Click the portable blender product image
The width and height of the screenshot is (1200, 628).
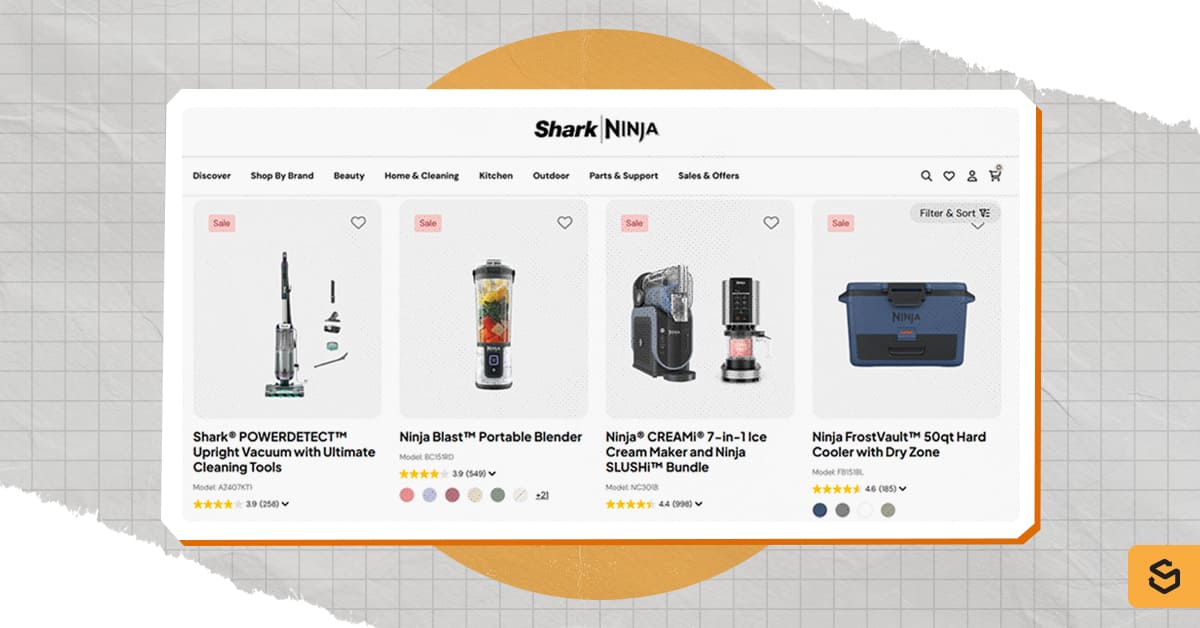pyautogui.click(x=493, y=309)
